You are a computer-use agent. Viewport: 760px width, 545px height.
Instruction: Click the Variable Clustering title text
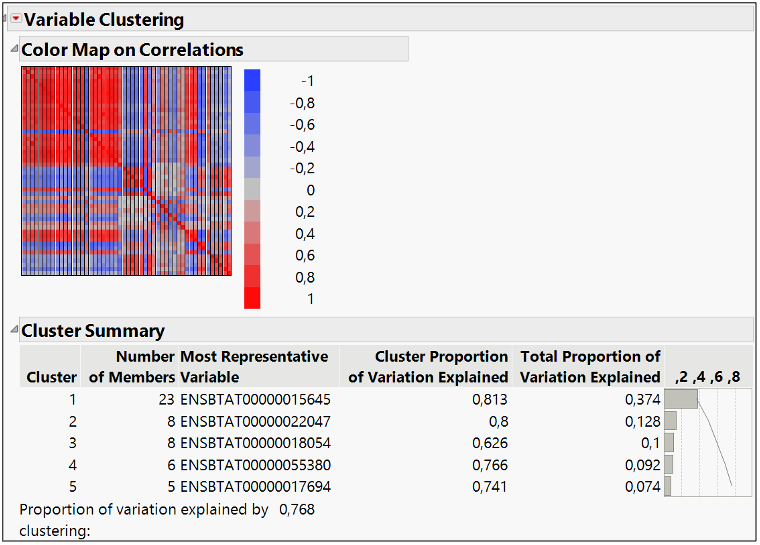[x=104, y=19]
